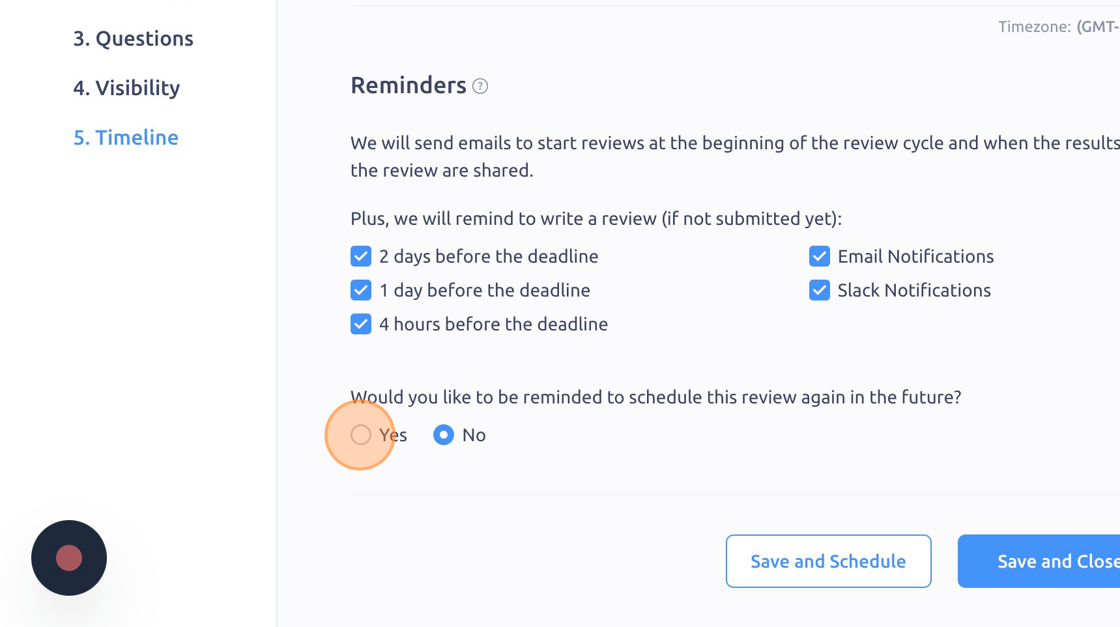The height and width of the screenshot is (627, 1120).
Task: Click the Save and Schedule button
Action: pos(829,561)
